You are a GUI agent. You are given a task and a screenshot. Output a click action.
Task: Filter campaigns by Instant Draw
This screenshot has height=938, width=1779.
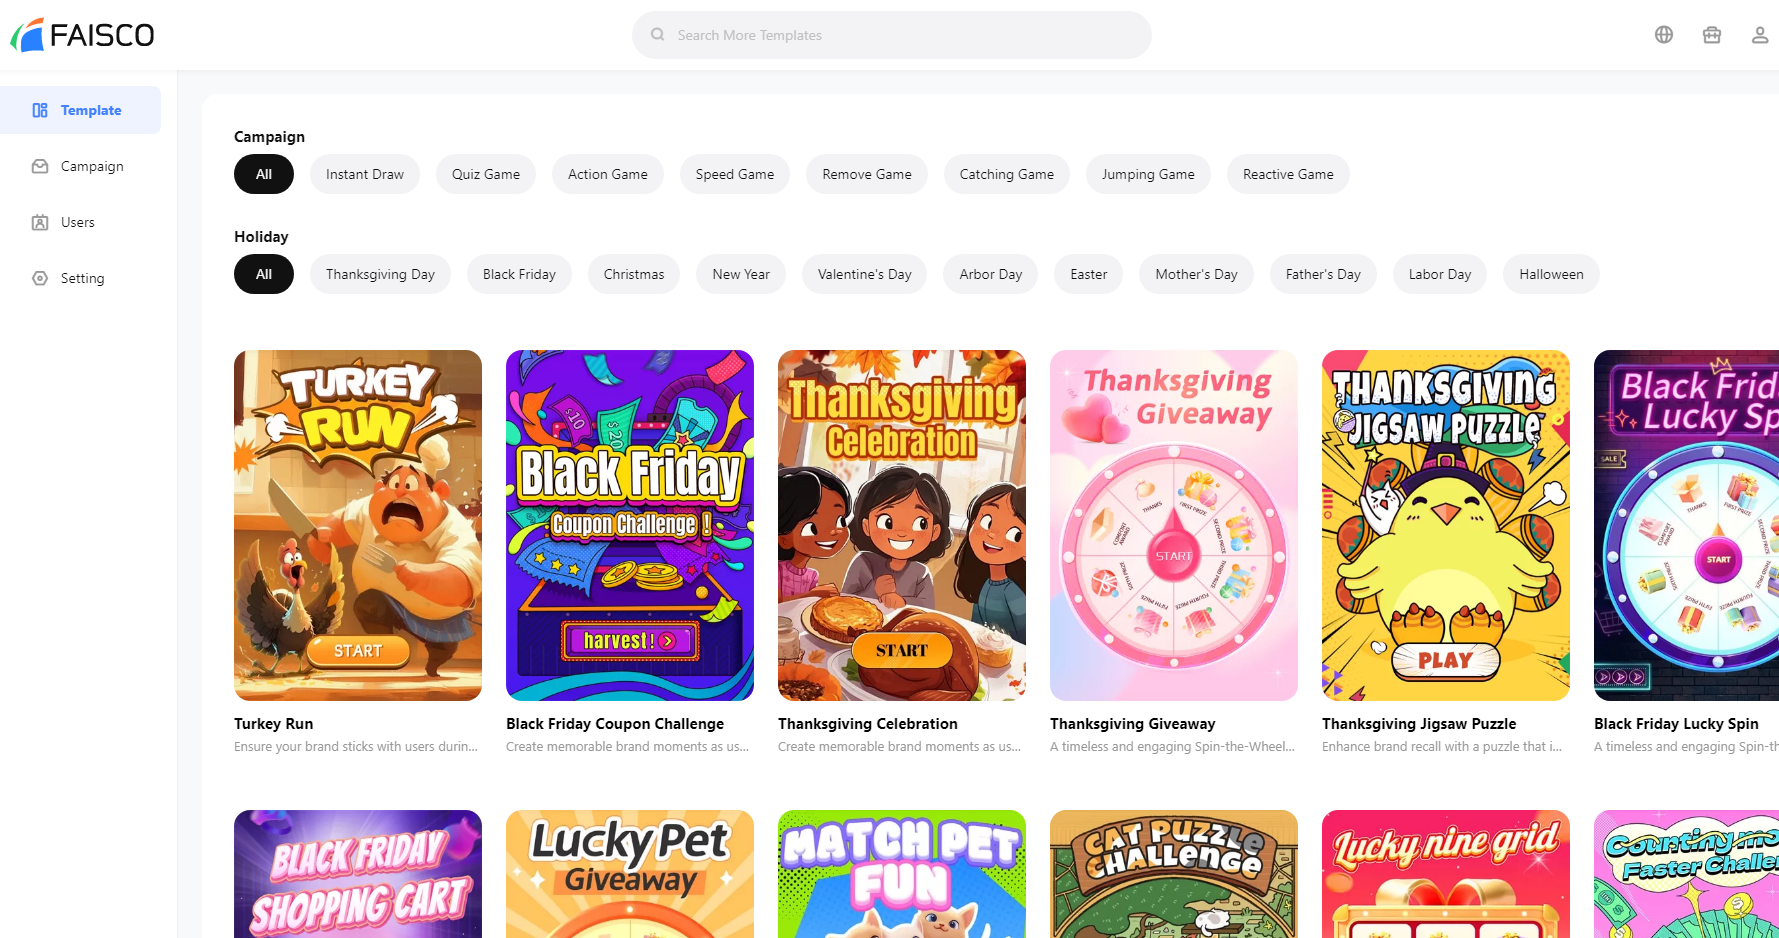(x=365, y=174)
